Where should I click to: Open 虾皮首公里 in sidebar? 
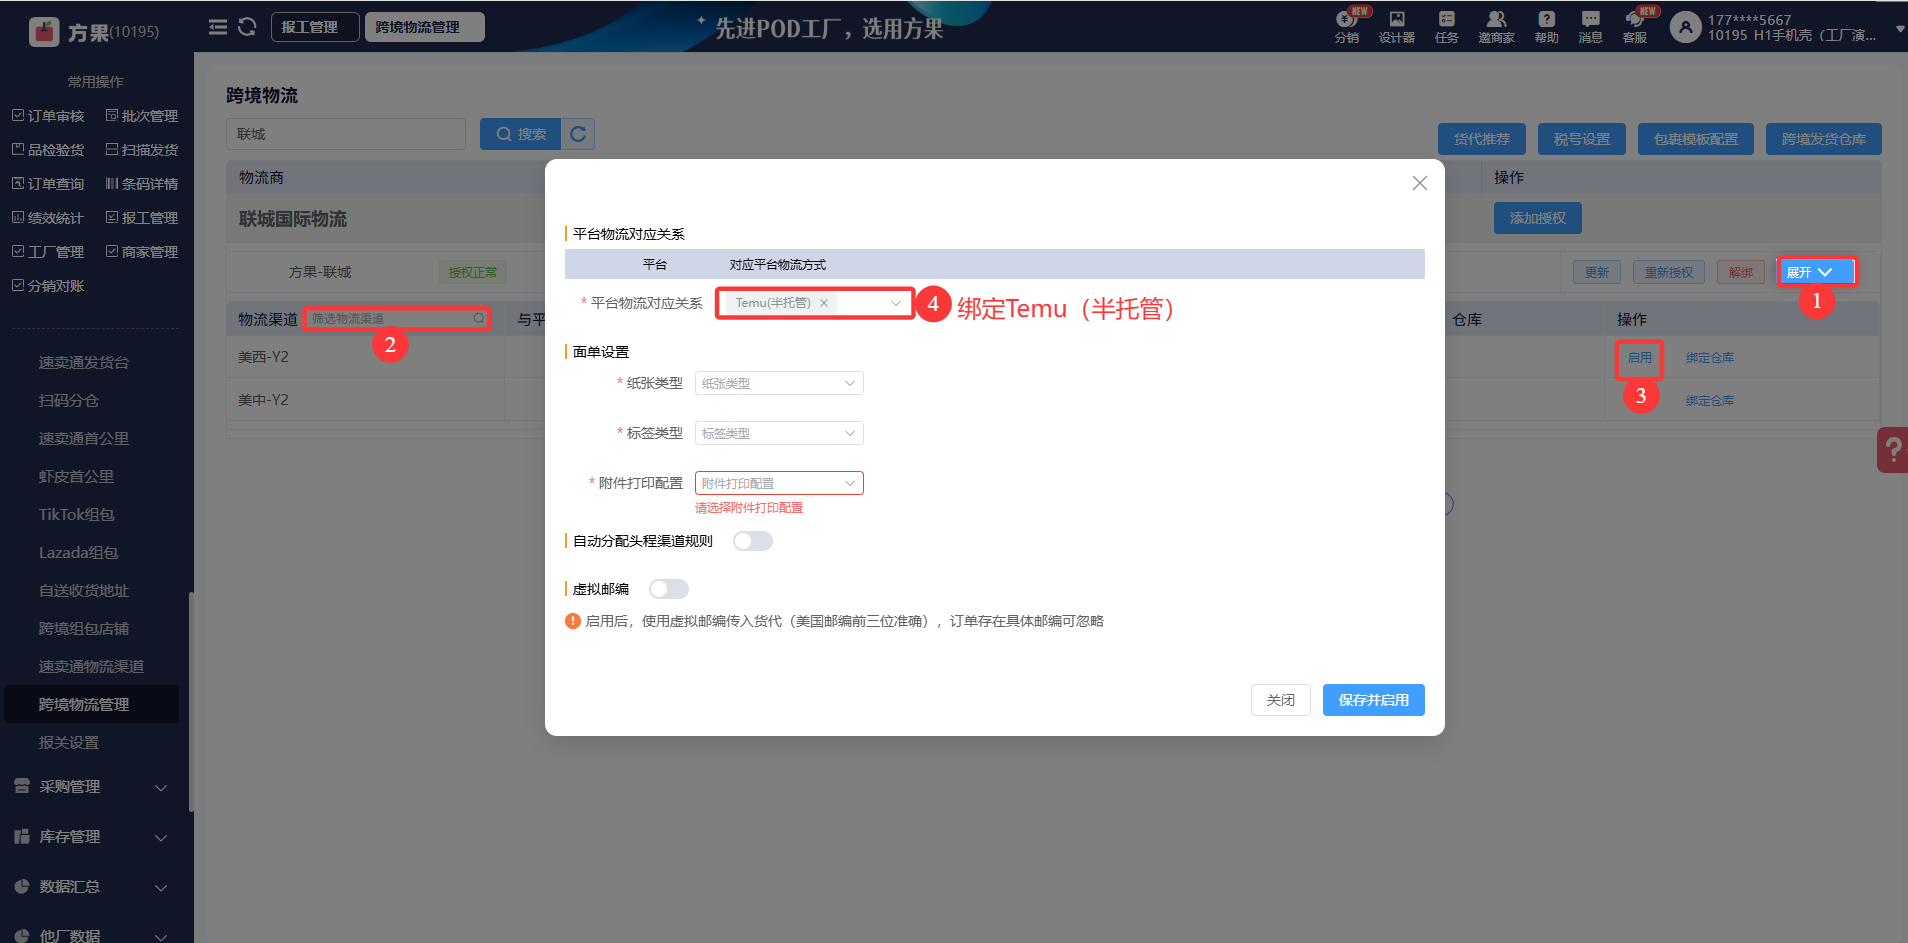click(76, 477)
